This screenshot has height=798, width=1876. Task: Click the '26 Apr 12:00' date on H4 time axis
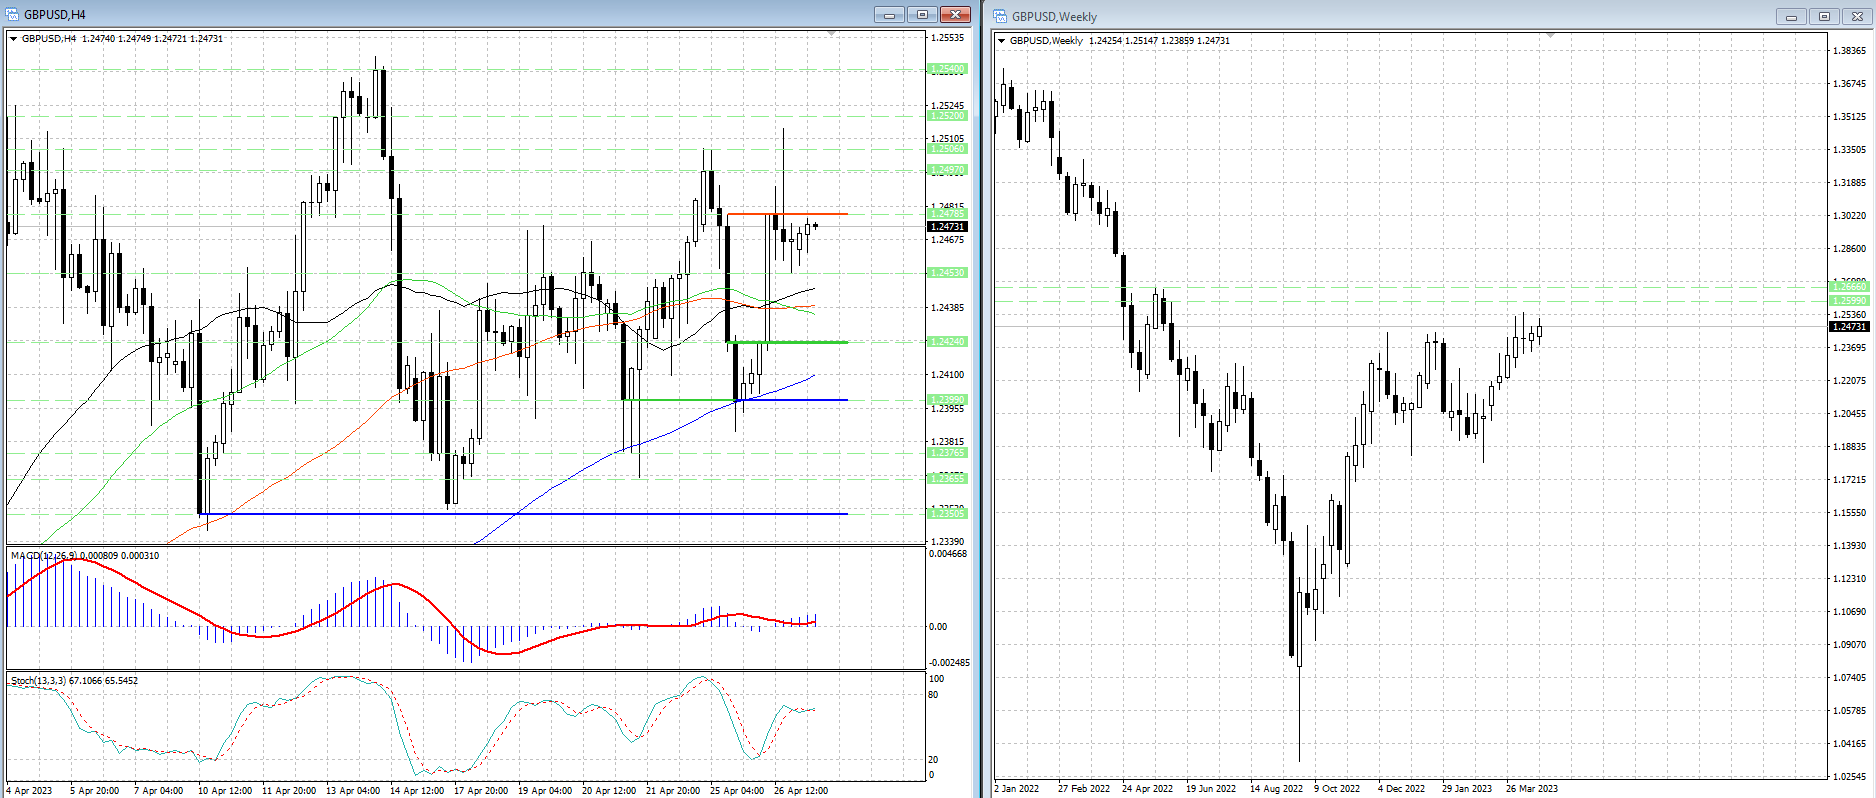click(801, 791)
